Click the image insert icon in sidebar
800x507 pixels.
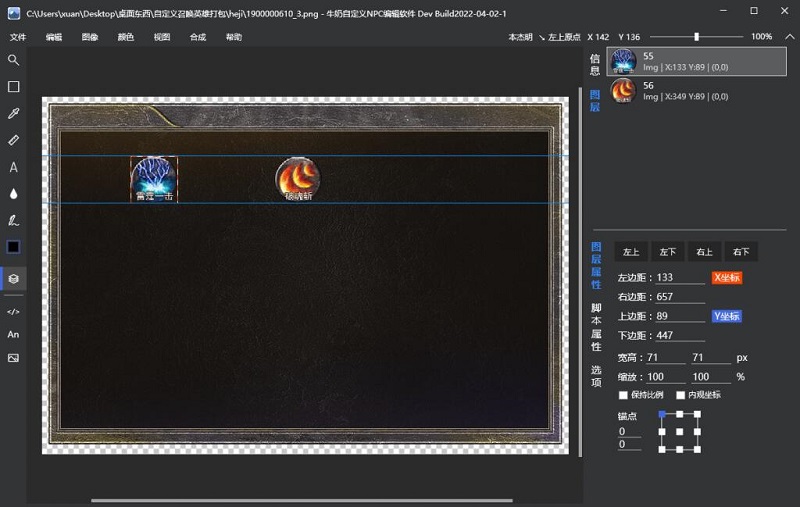(13, 357)
